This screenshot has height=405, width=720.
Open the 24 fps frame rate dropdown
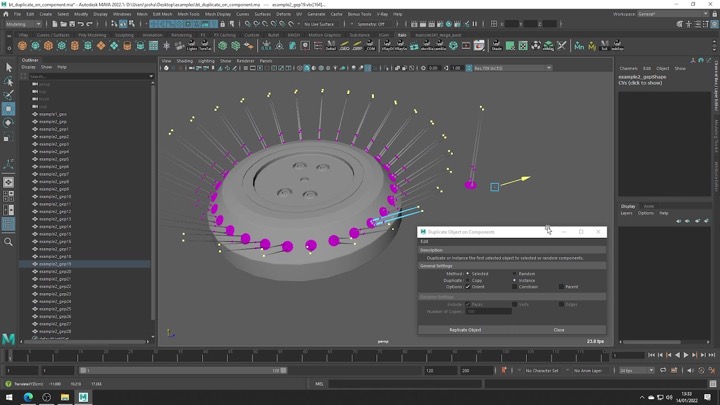pos(637,370)
